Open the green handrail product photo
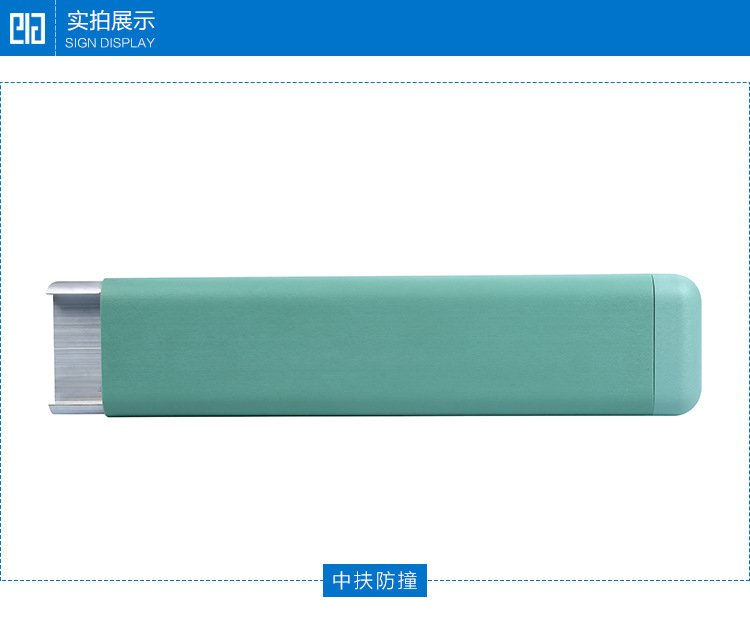 click(374, 345)
